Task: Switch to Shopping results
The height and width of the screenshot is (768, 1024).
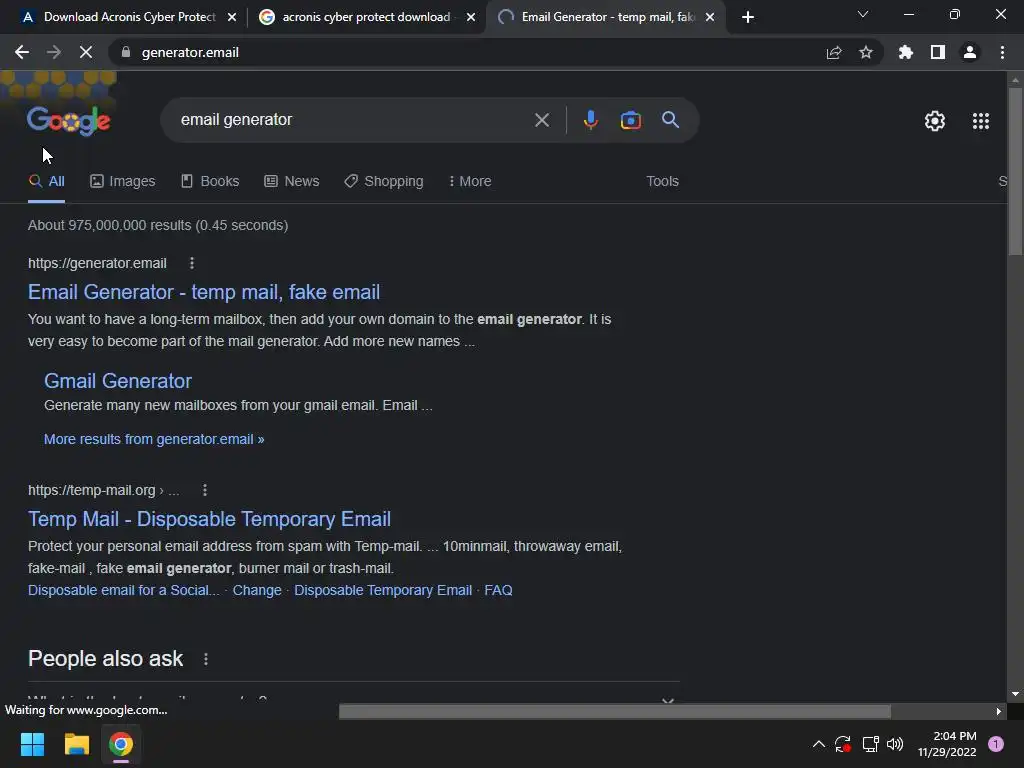Action: [x=384, y=182]
